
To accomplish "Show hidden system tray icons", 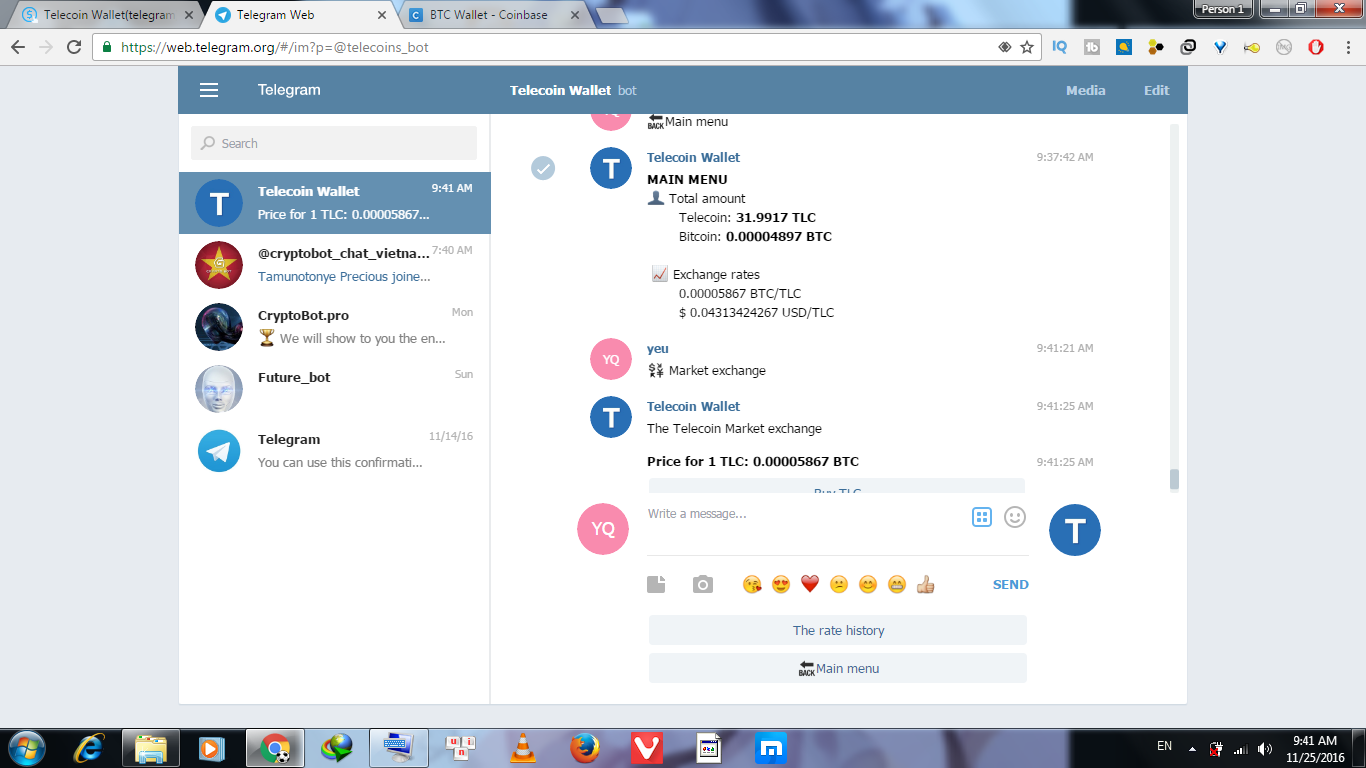I will 1191,748.
